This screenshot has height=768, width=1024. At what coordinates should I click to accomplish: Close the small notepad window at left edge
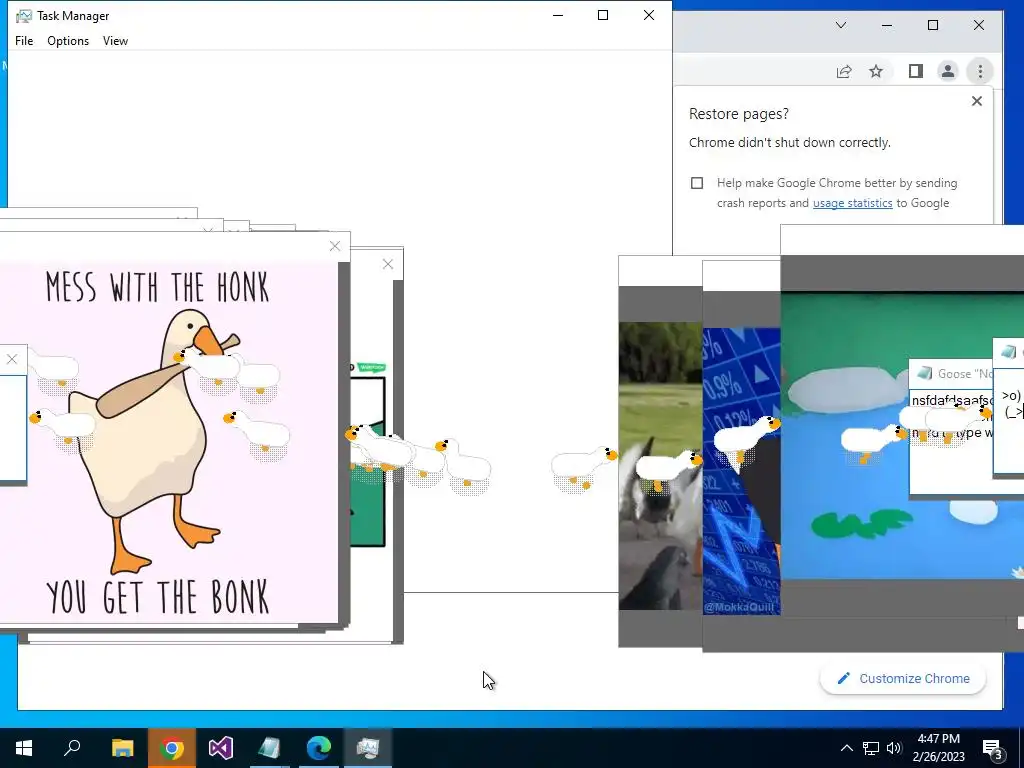[x=12, y=359]
